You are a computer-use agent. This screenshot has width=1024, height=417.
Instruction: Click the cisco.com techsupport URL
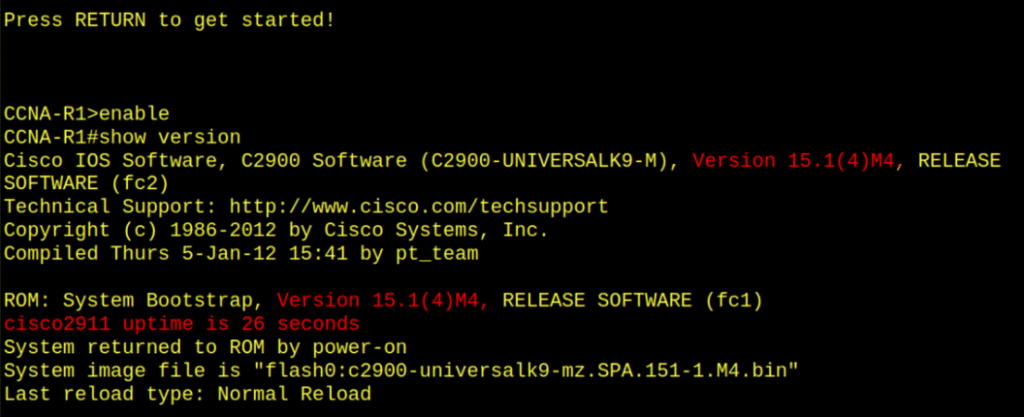tap(419, 207)
